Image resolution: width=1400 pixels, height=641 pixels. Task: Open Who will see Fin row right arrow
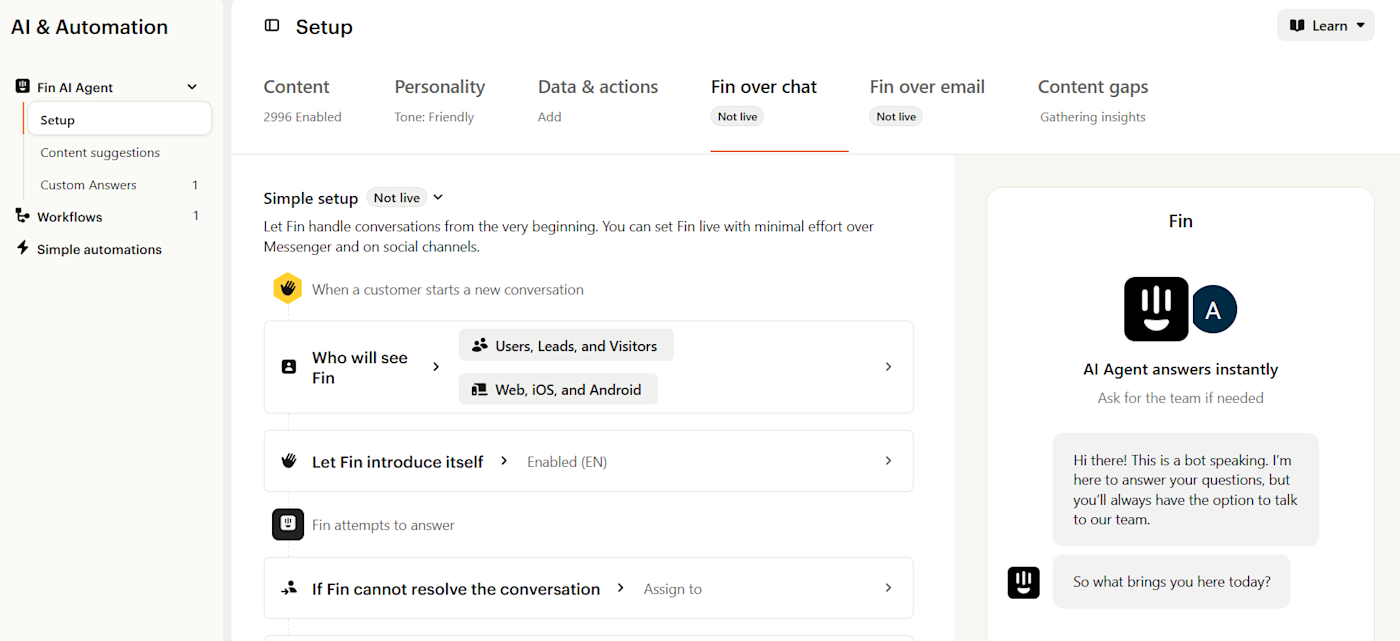tap(888, 367)
